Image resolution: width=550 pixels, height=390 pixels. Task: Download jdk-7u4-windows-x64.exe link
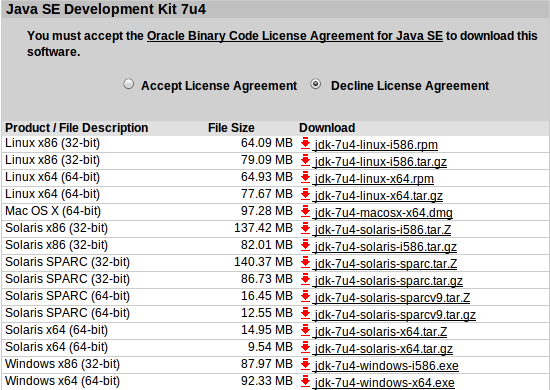pyautogui.click(x=384, y=383)
